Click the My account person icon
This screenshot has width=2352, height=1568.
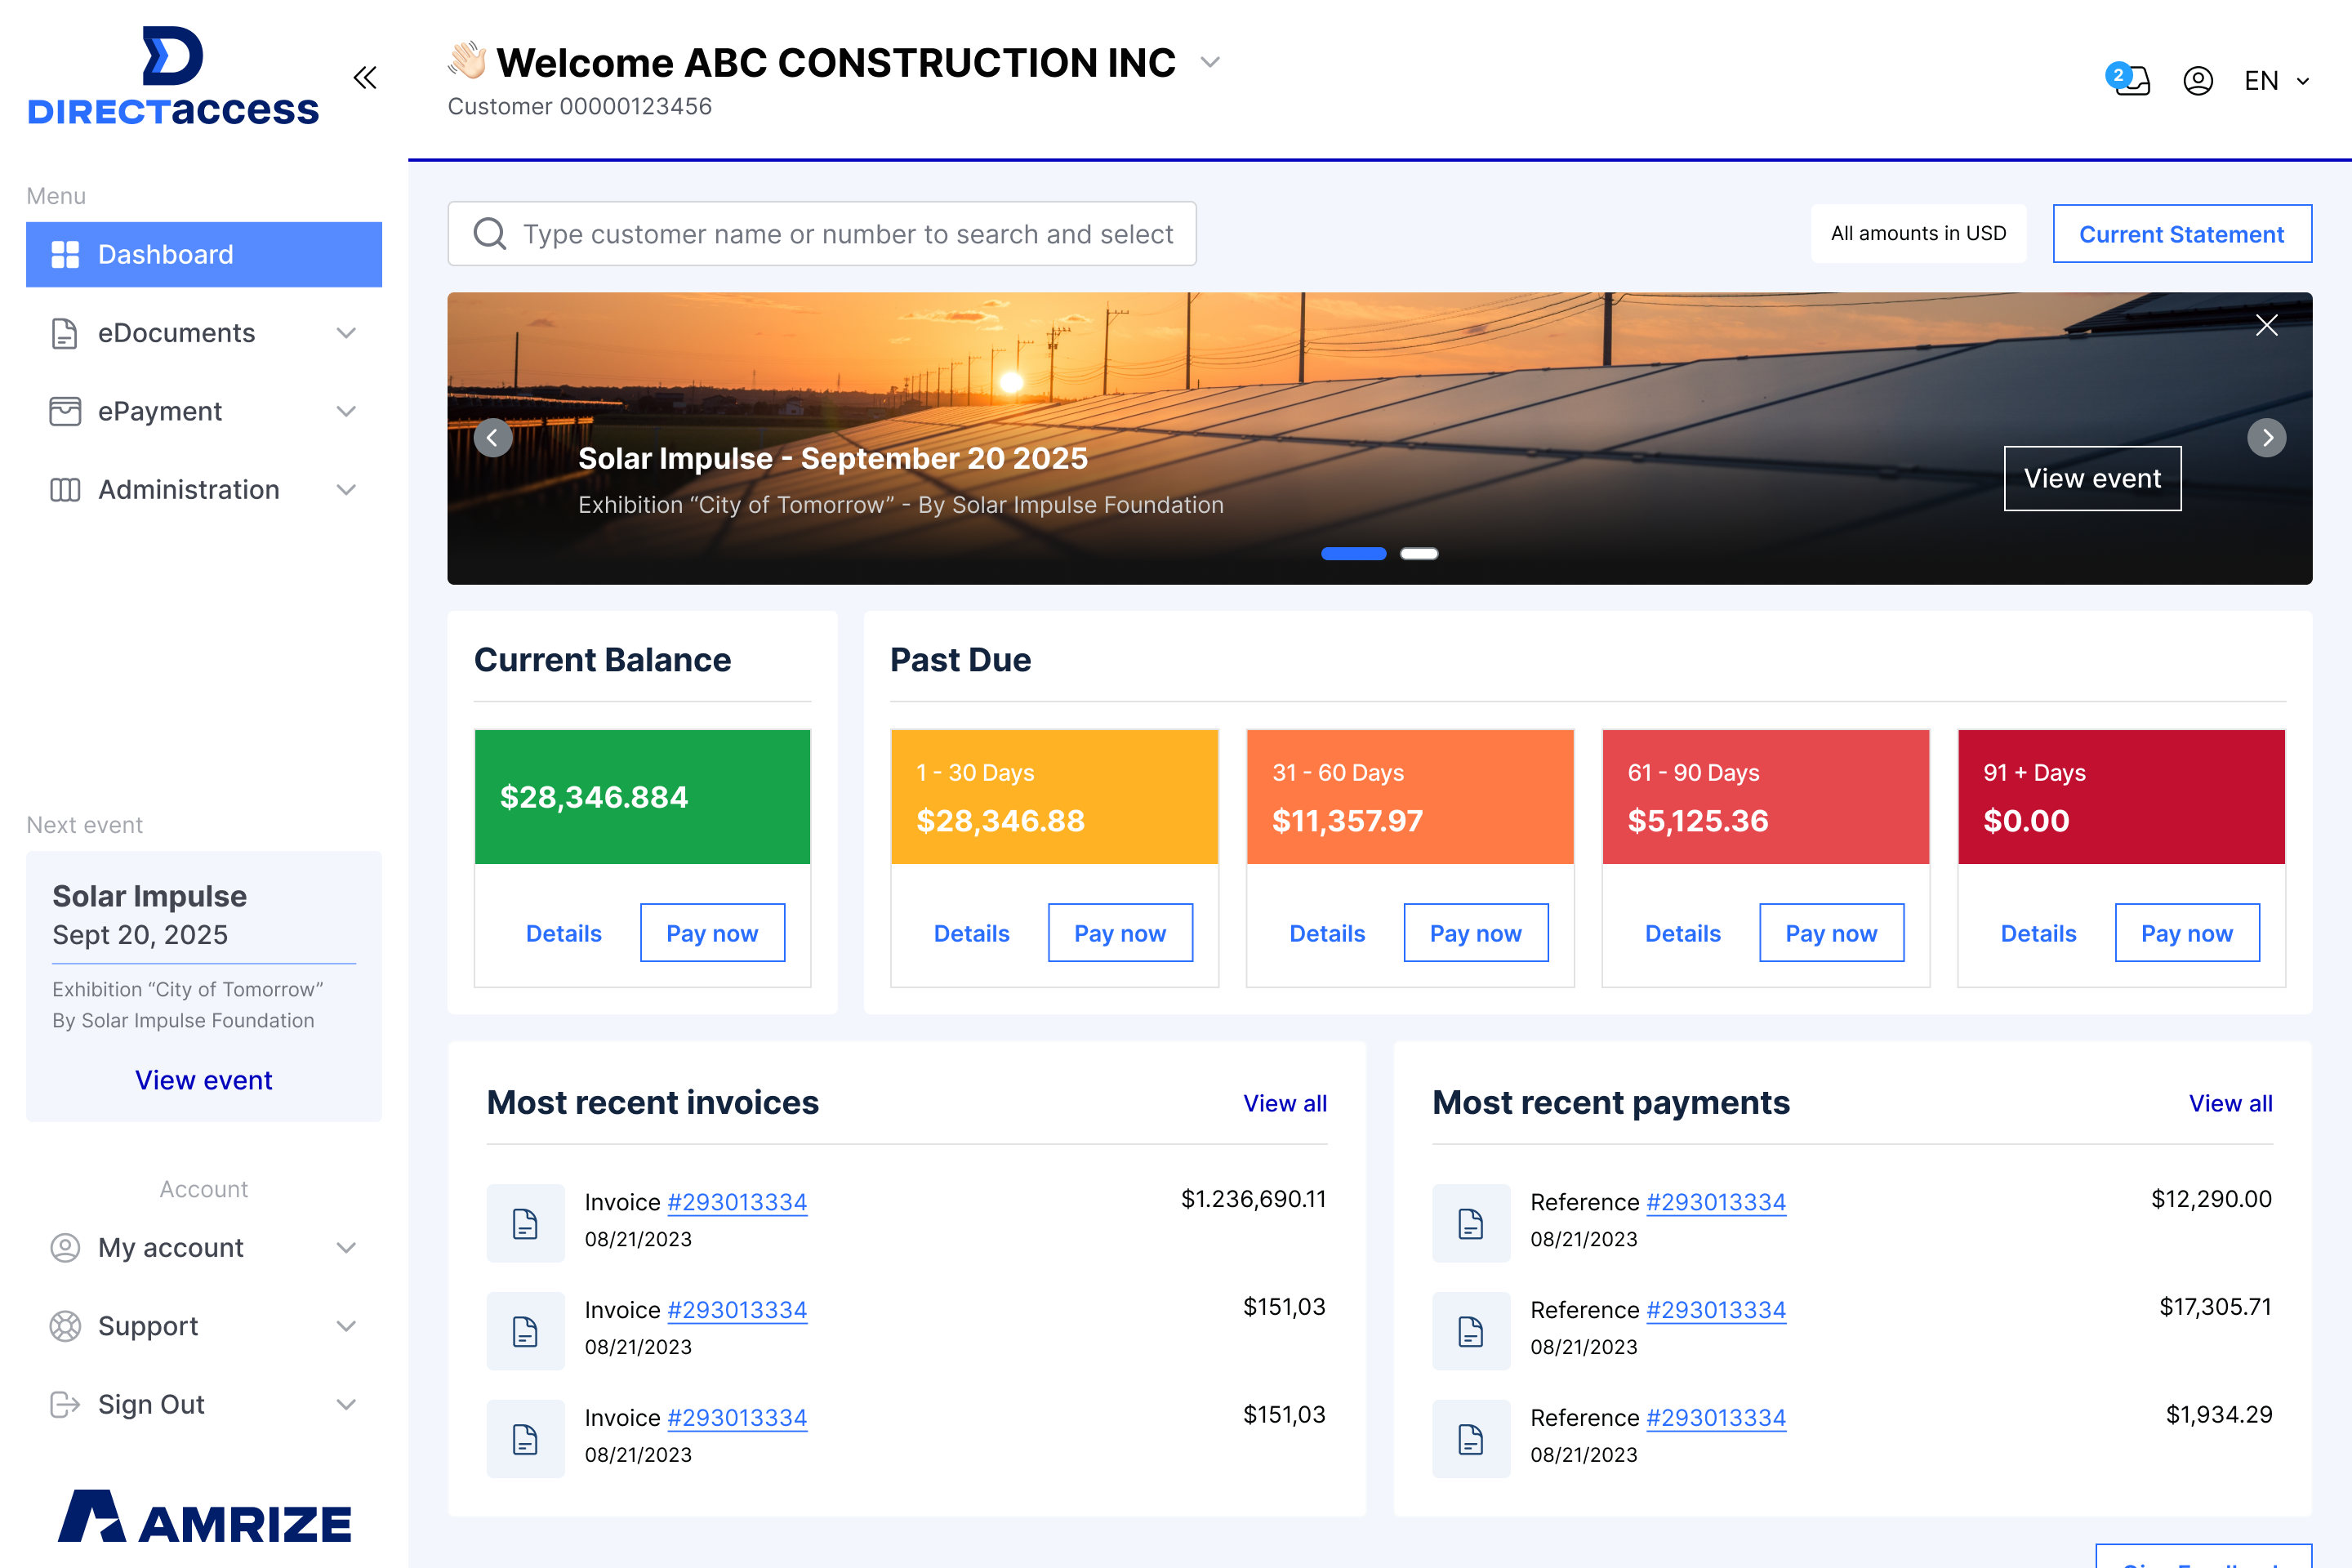click(x=65, y=1247)
